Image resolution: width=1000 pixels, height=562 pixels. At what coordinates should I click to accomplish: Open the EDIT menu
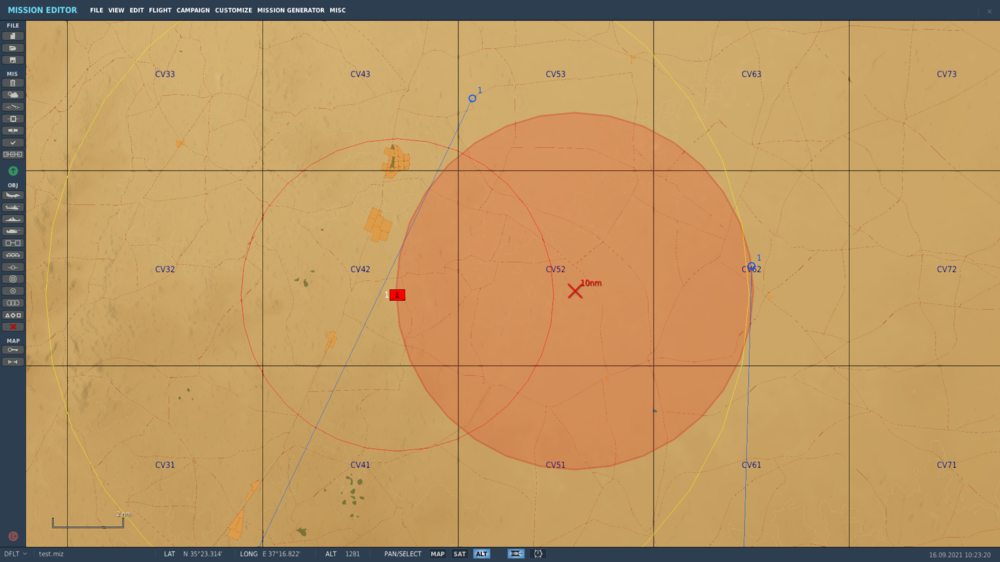coord(136,10)
